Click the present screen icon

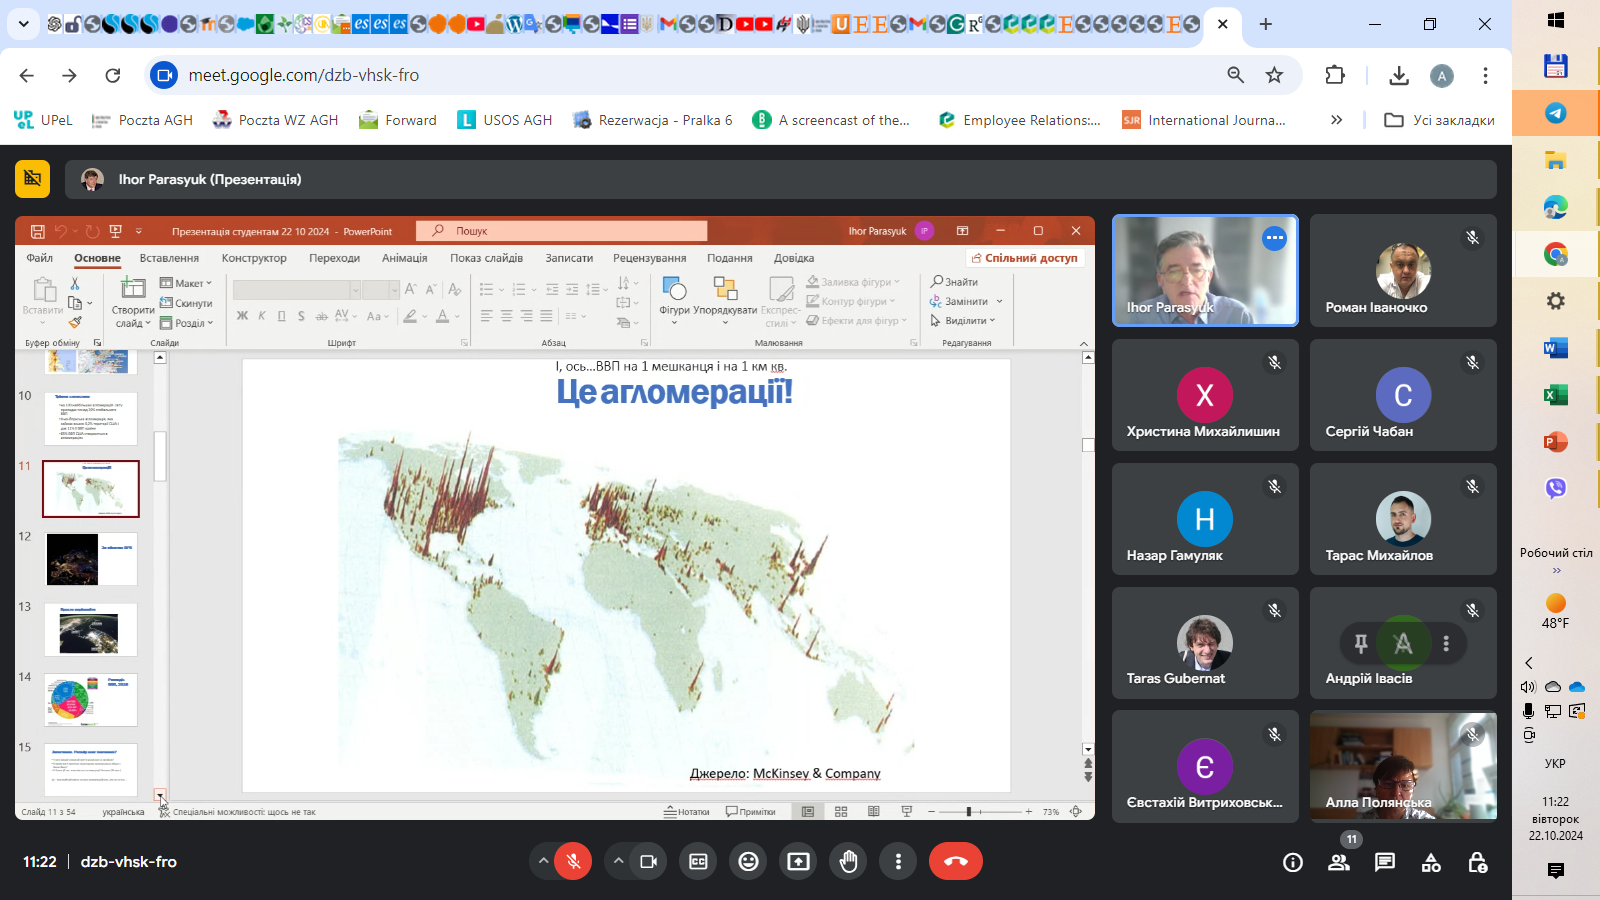coord(798,861)
